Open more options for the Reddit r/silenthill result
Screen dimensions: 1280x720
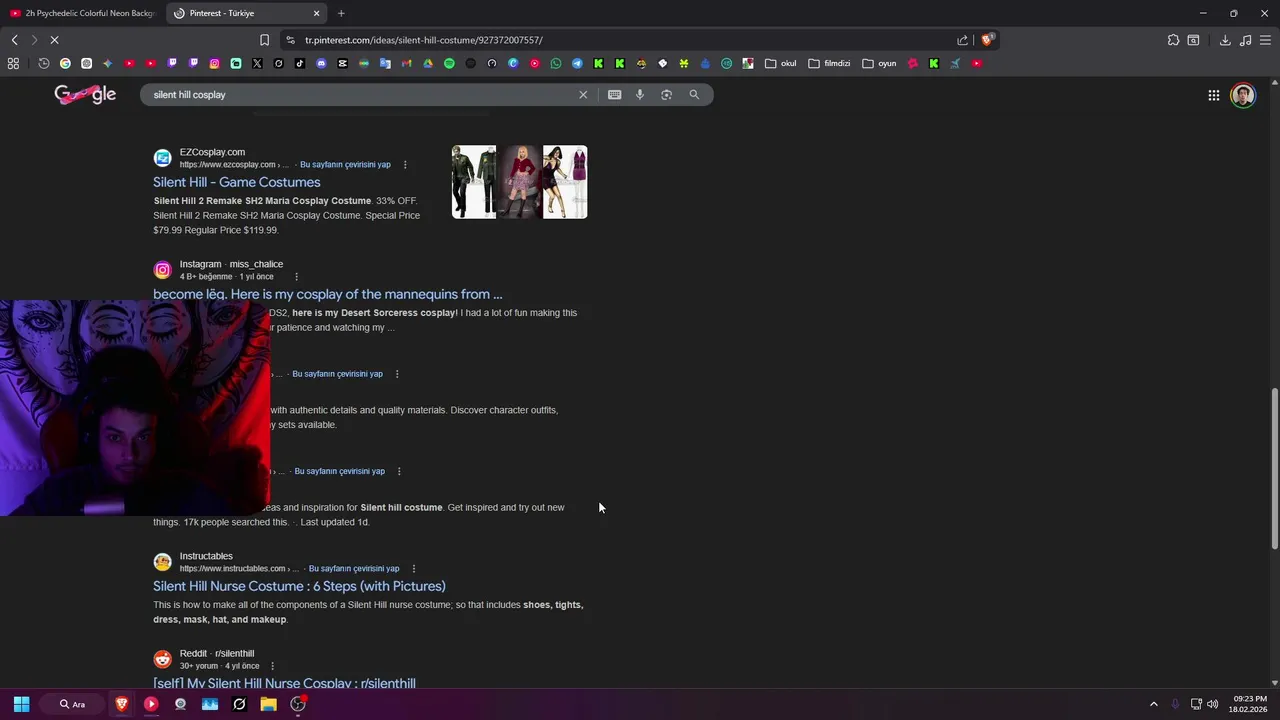[272, 665]
